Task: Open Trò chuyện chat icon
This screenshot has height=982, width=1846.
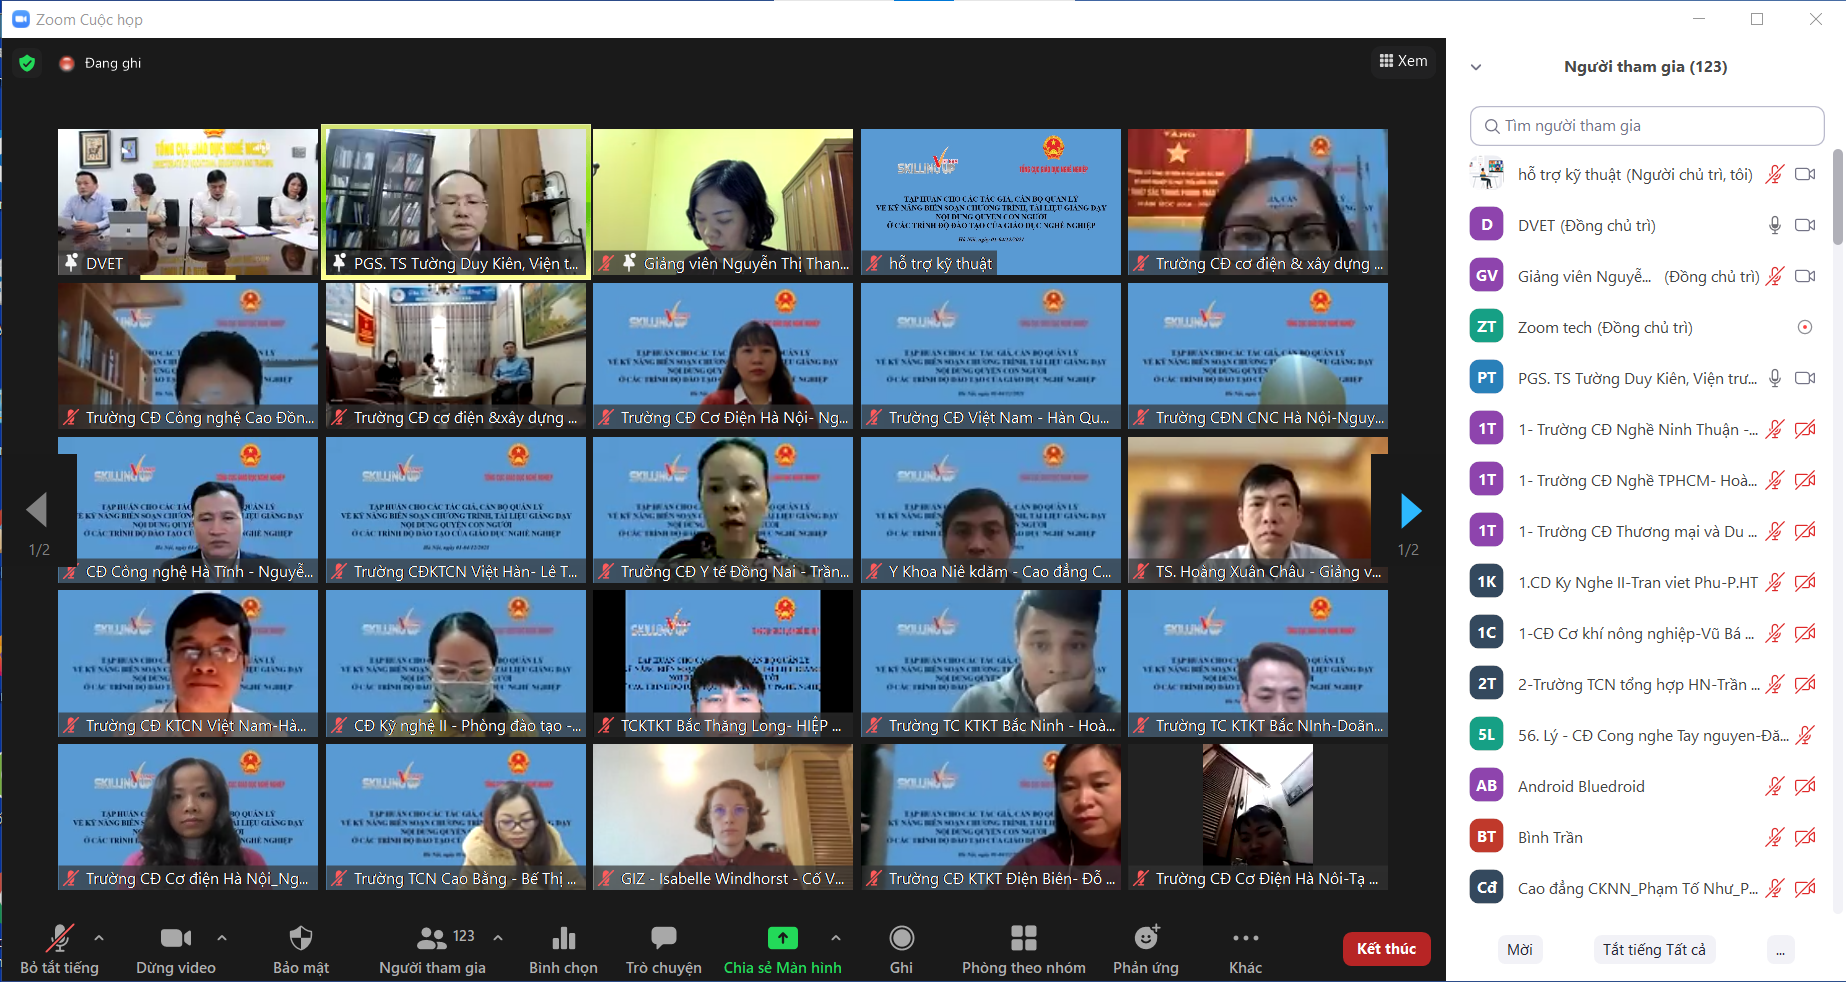Action: pyautogui.click(x=663, y=938)
